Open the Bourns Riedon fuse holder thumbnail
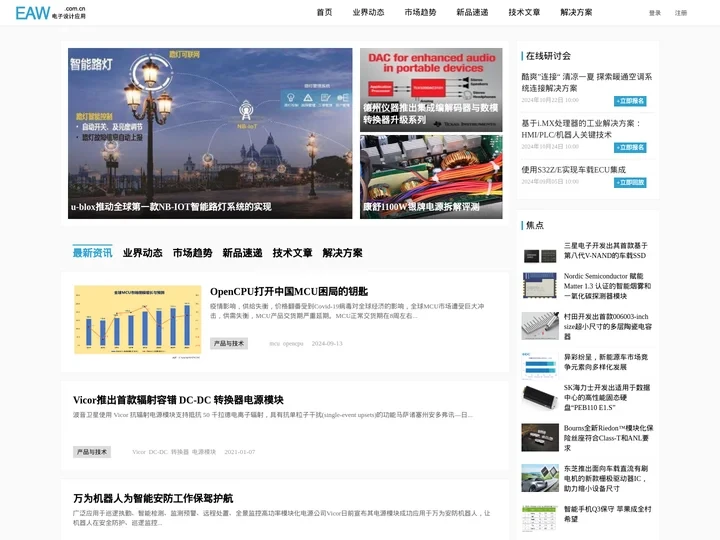Image resolution: width=720 pixels, height=540 pixels. point(540,438)
